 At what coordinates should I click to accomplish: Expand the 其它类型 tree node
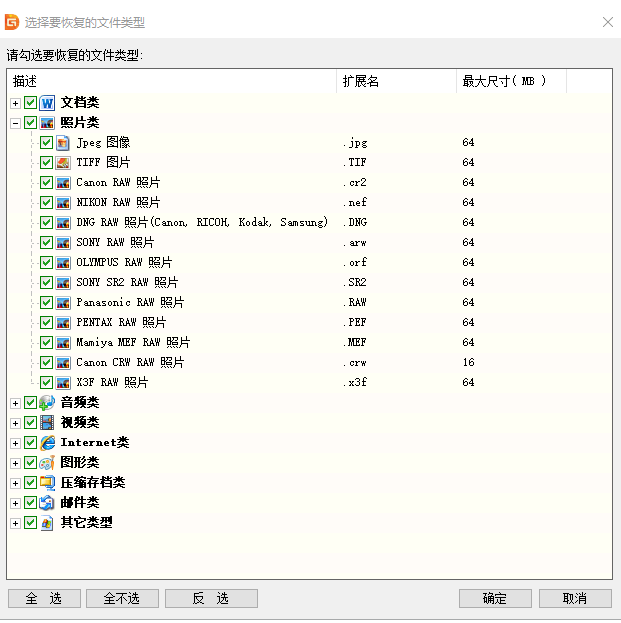coord(15,523)
